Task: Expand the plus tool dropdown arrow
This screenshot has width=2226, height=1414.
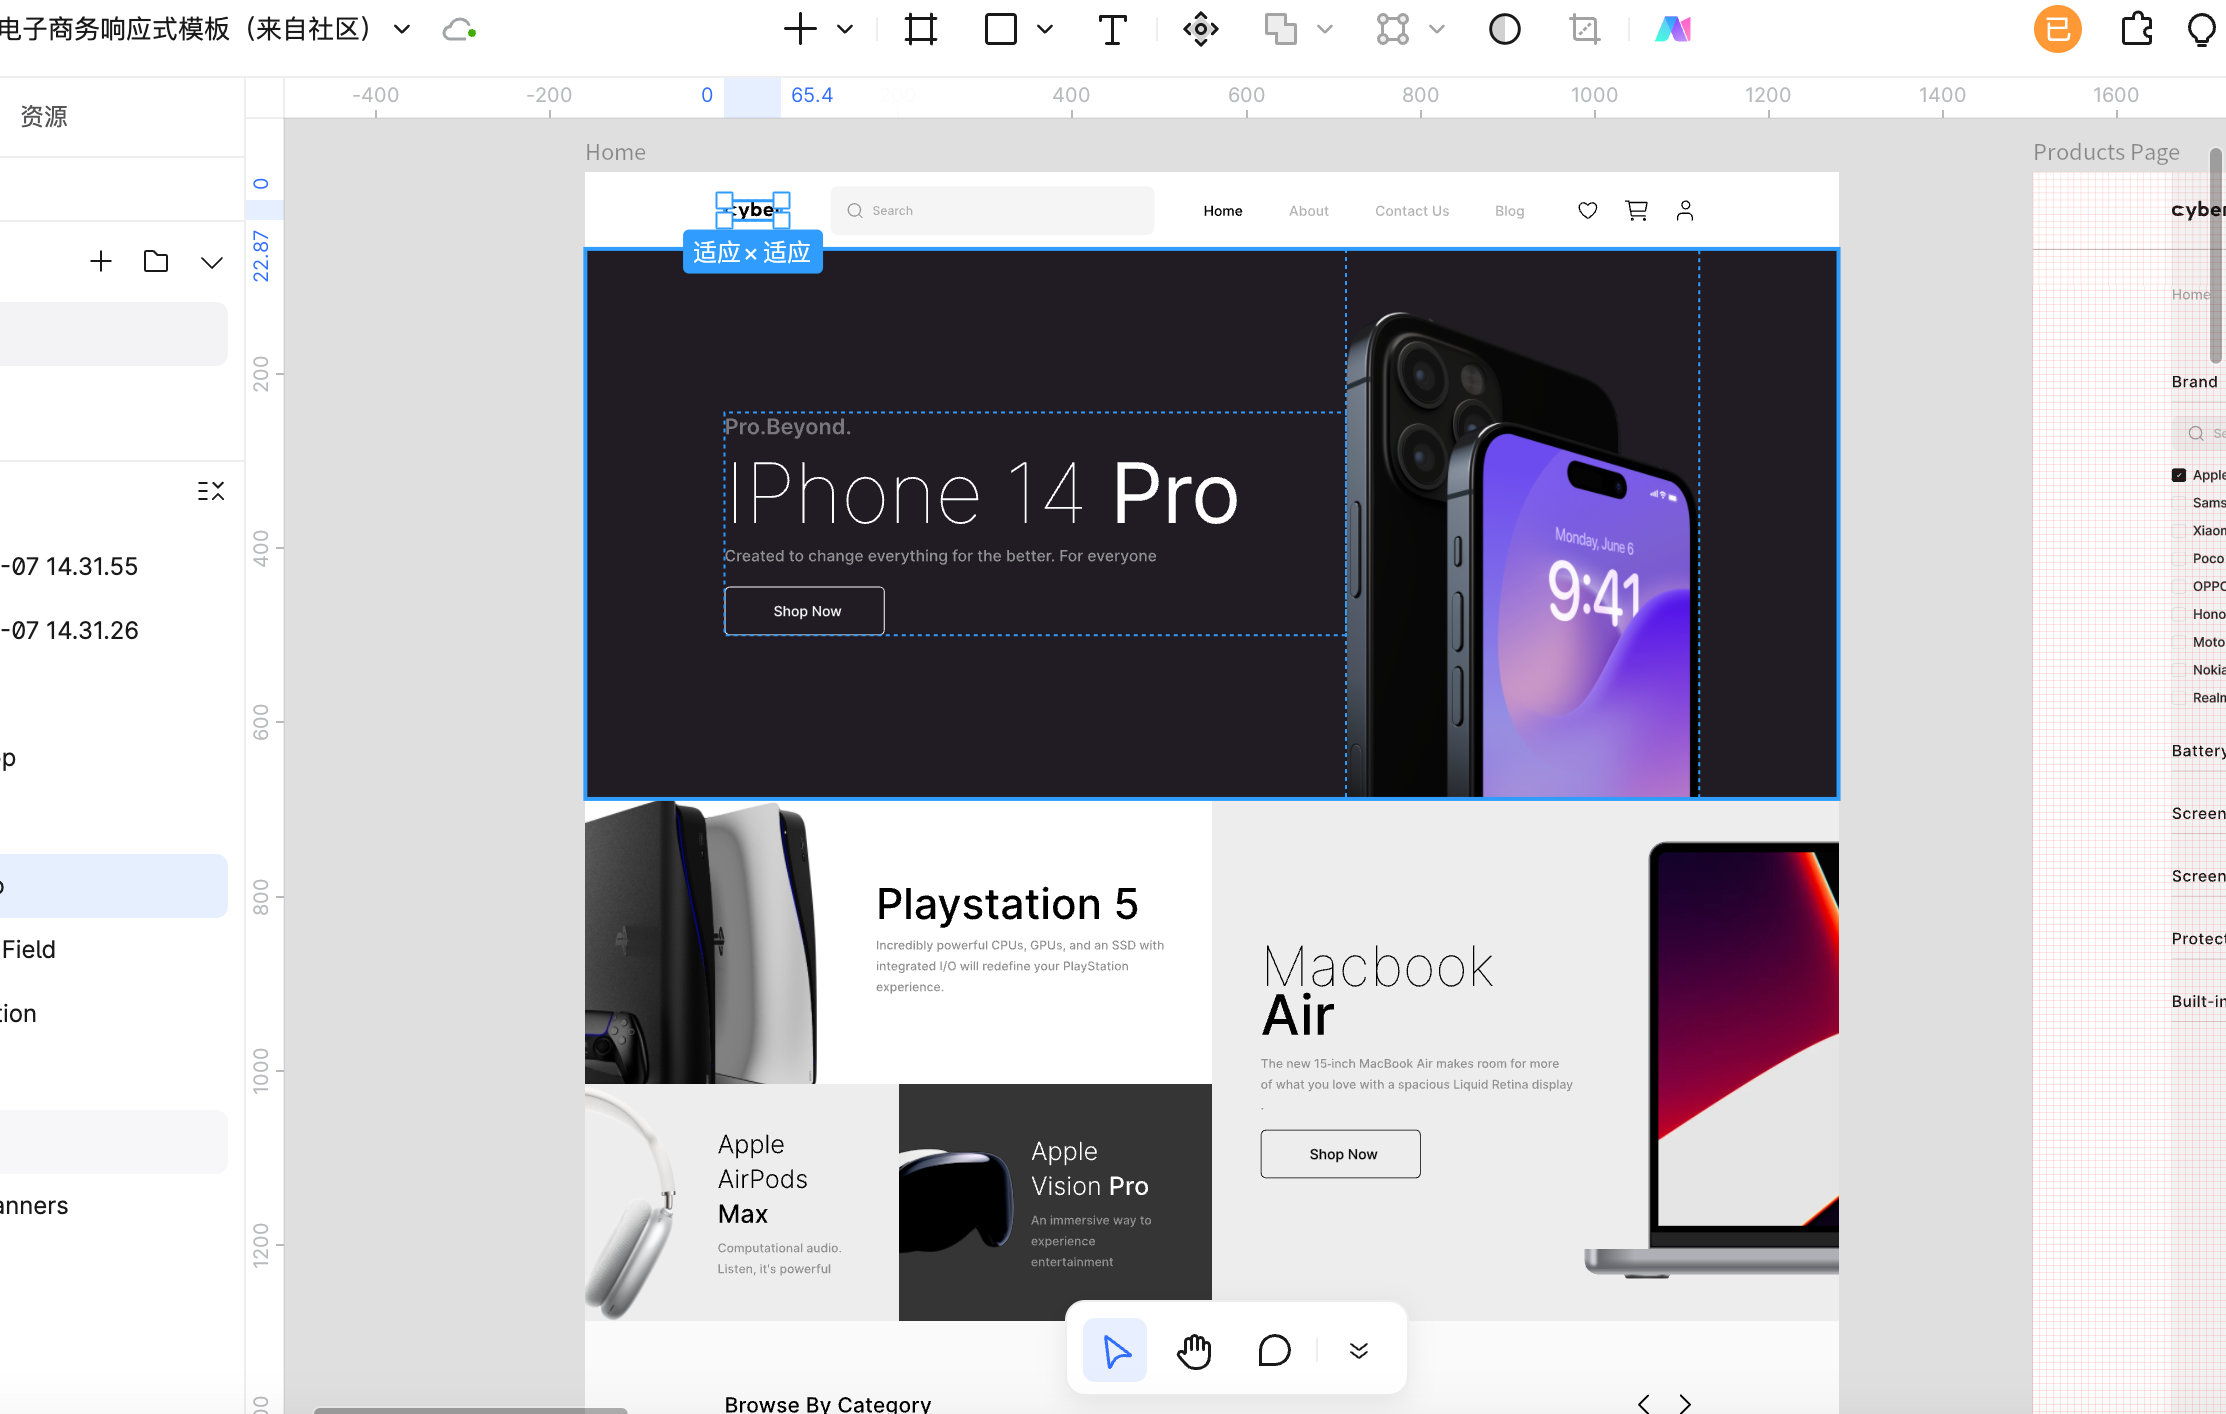Action: tap(845, 29)
